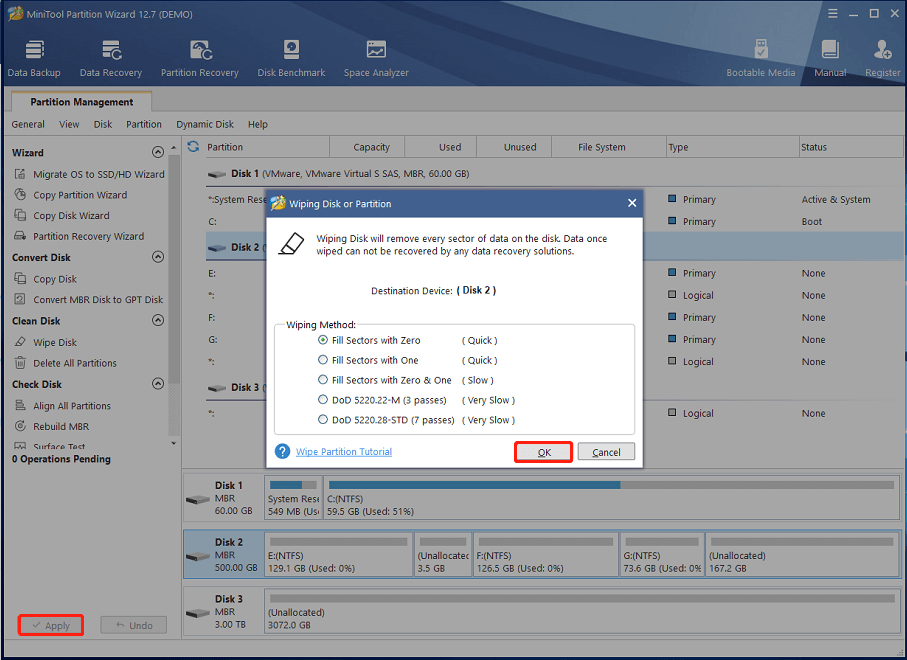Image resolution: width=907 pixels, height=660 pixels.
Task: Select Disk 3 unallocated 3072.0 GB block
Action: (582, 611)
